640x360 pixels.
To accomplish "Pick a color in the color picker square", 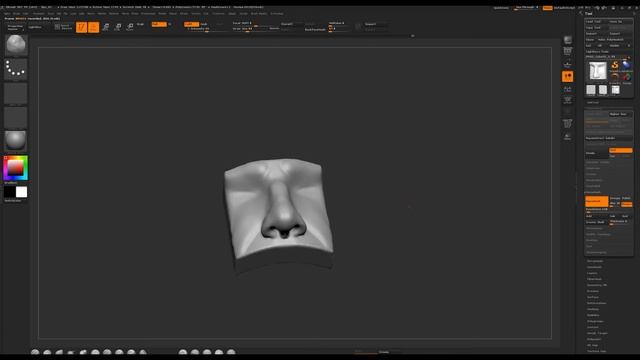I will [x=16, y=168].
